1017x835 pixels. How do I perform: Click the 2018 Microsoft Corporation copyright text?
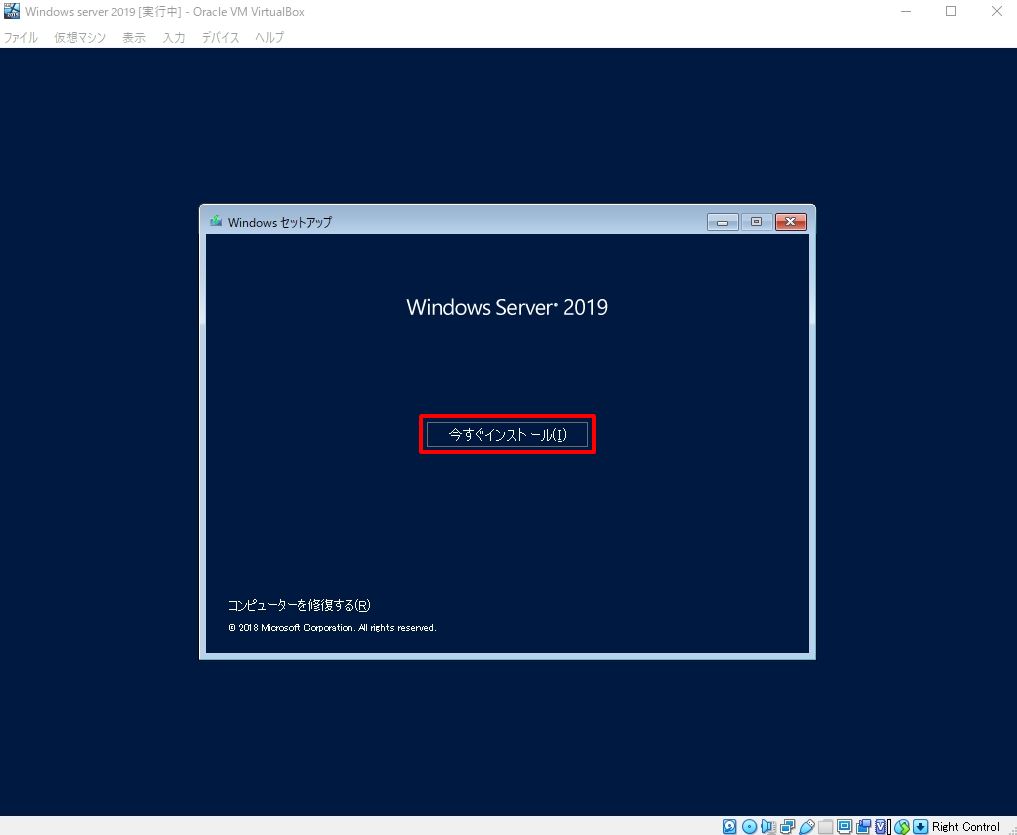click(x=332, y=628)
